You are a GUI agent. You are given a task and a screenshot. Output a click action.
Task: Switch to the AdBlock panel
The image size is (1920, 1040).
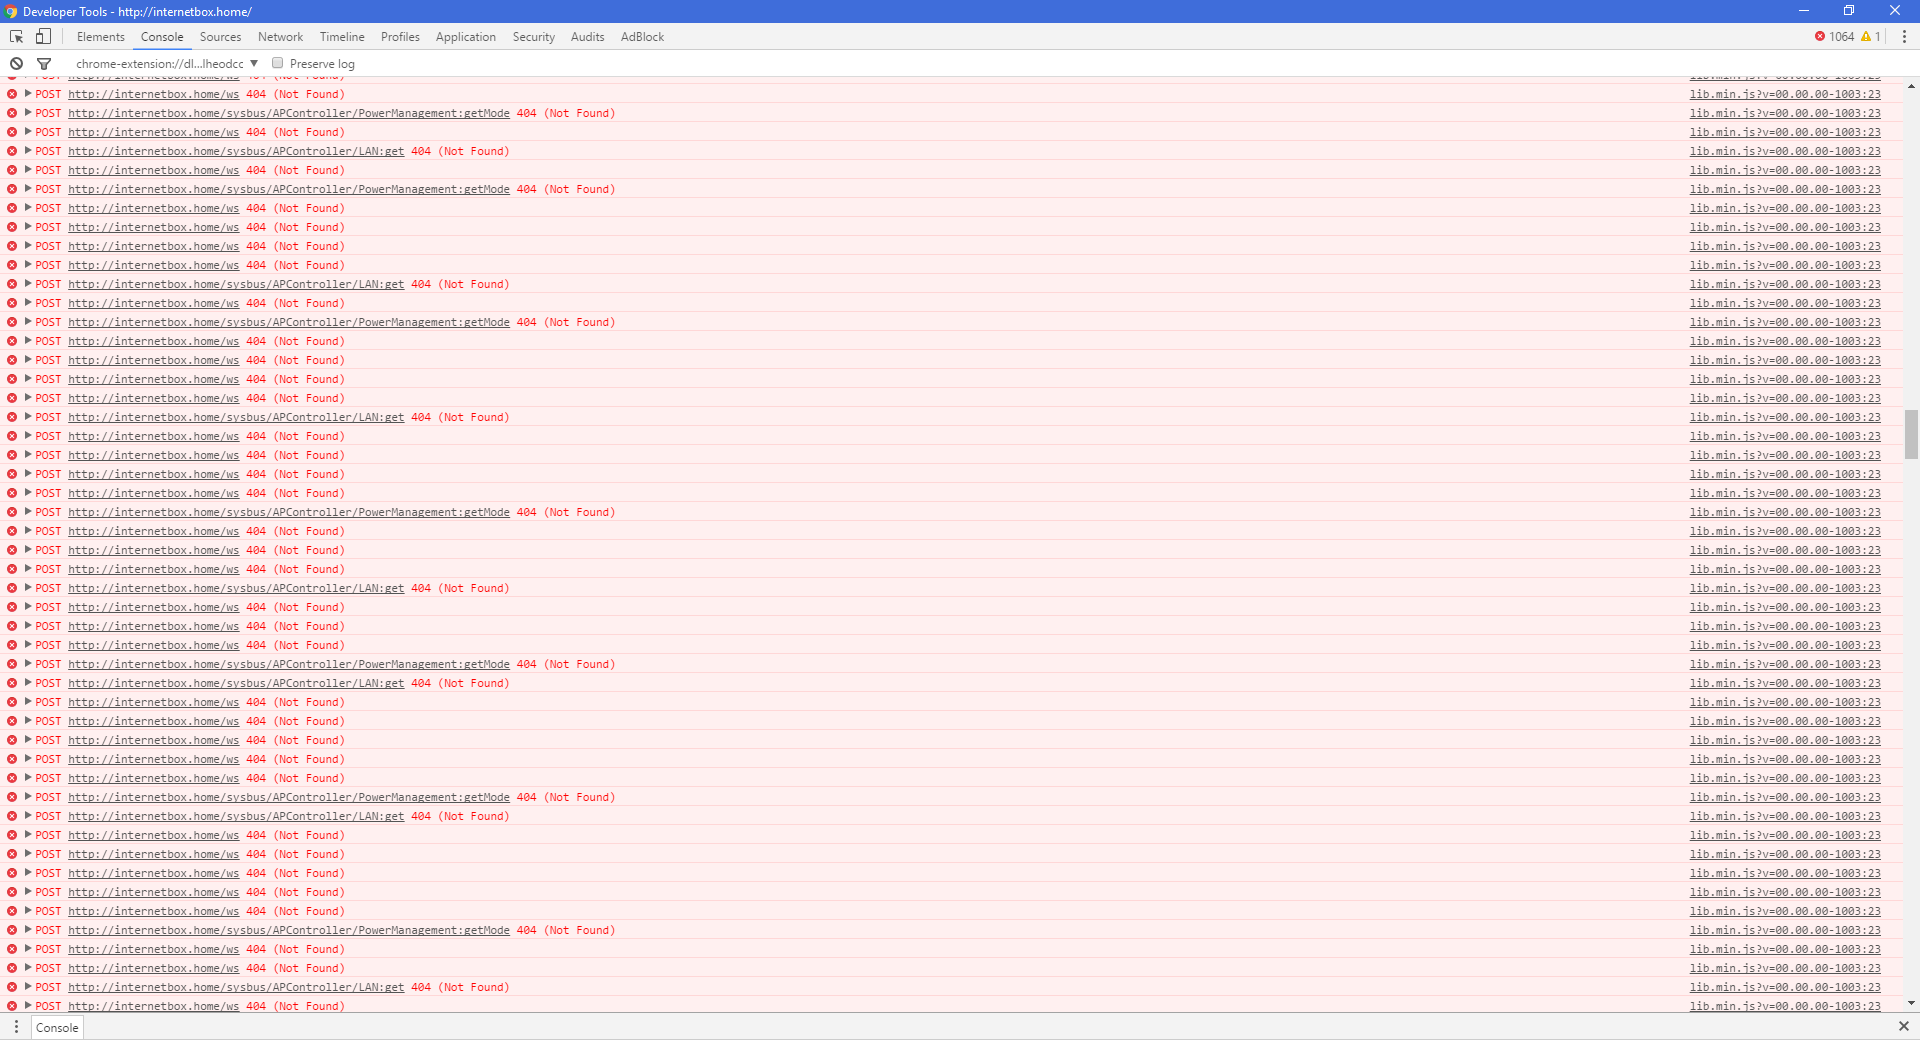click(x=641, y=36)
